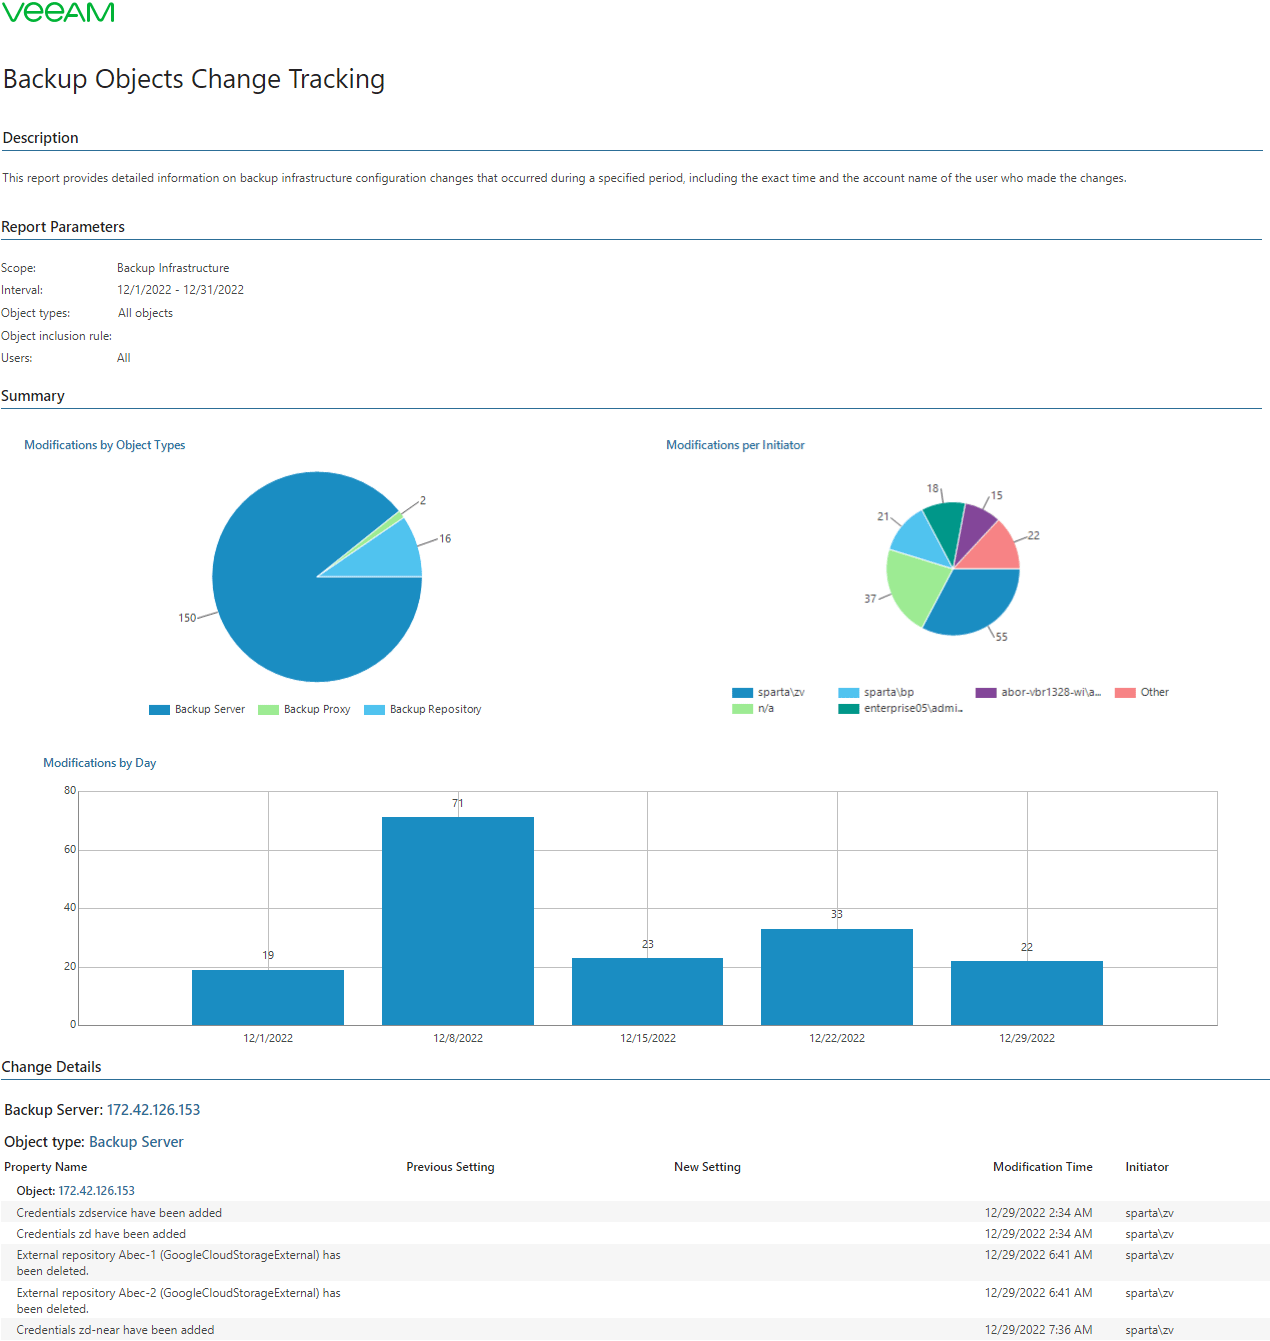1270x1341 pixels.
Task: Click the abor-vbr1328-wi legend swatch
Action: pyautogui.click(x=986, y=693)
